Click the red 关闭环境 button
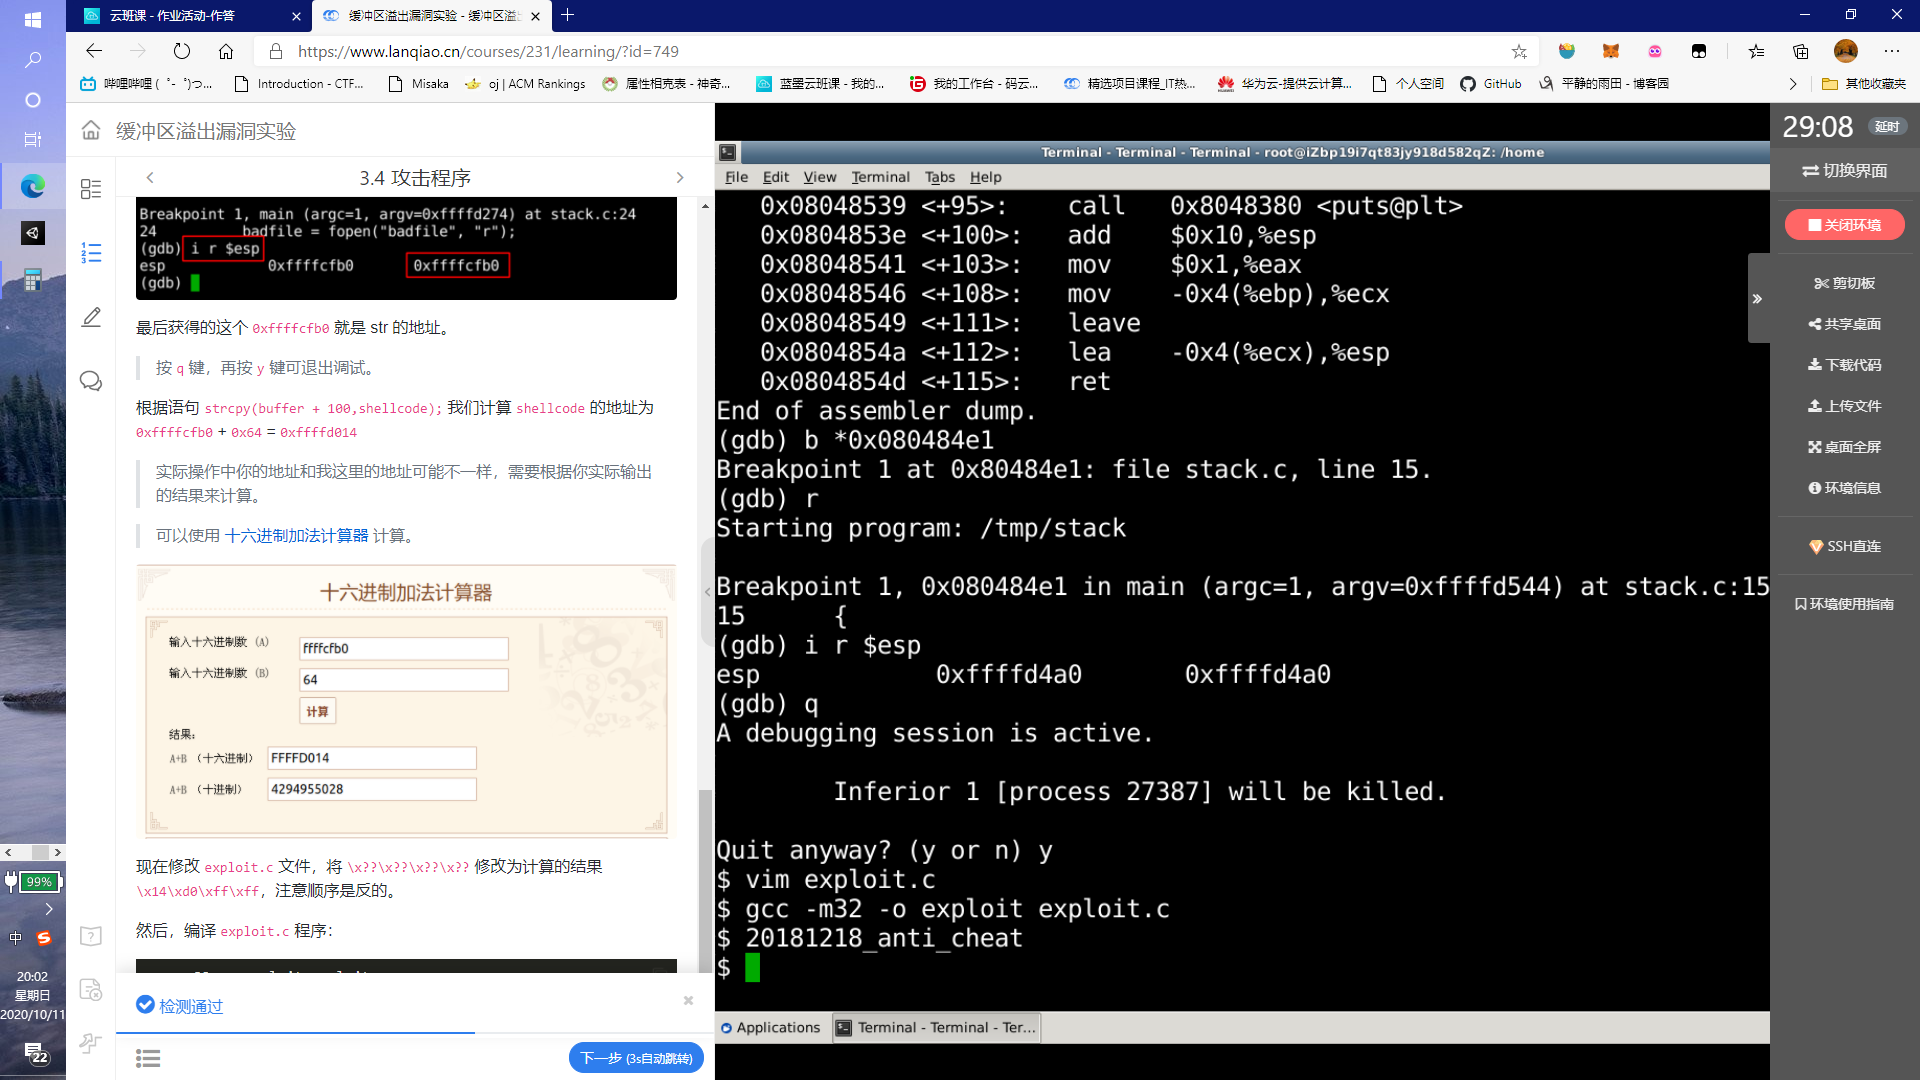 (1844, 225)
